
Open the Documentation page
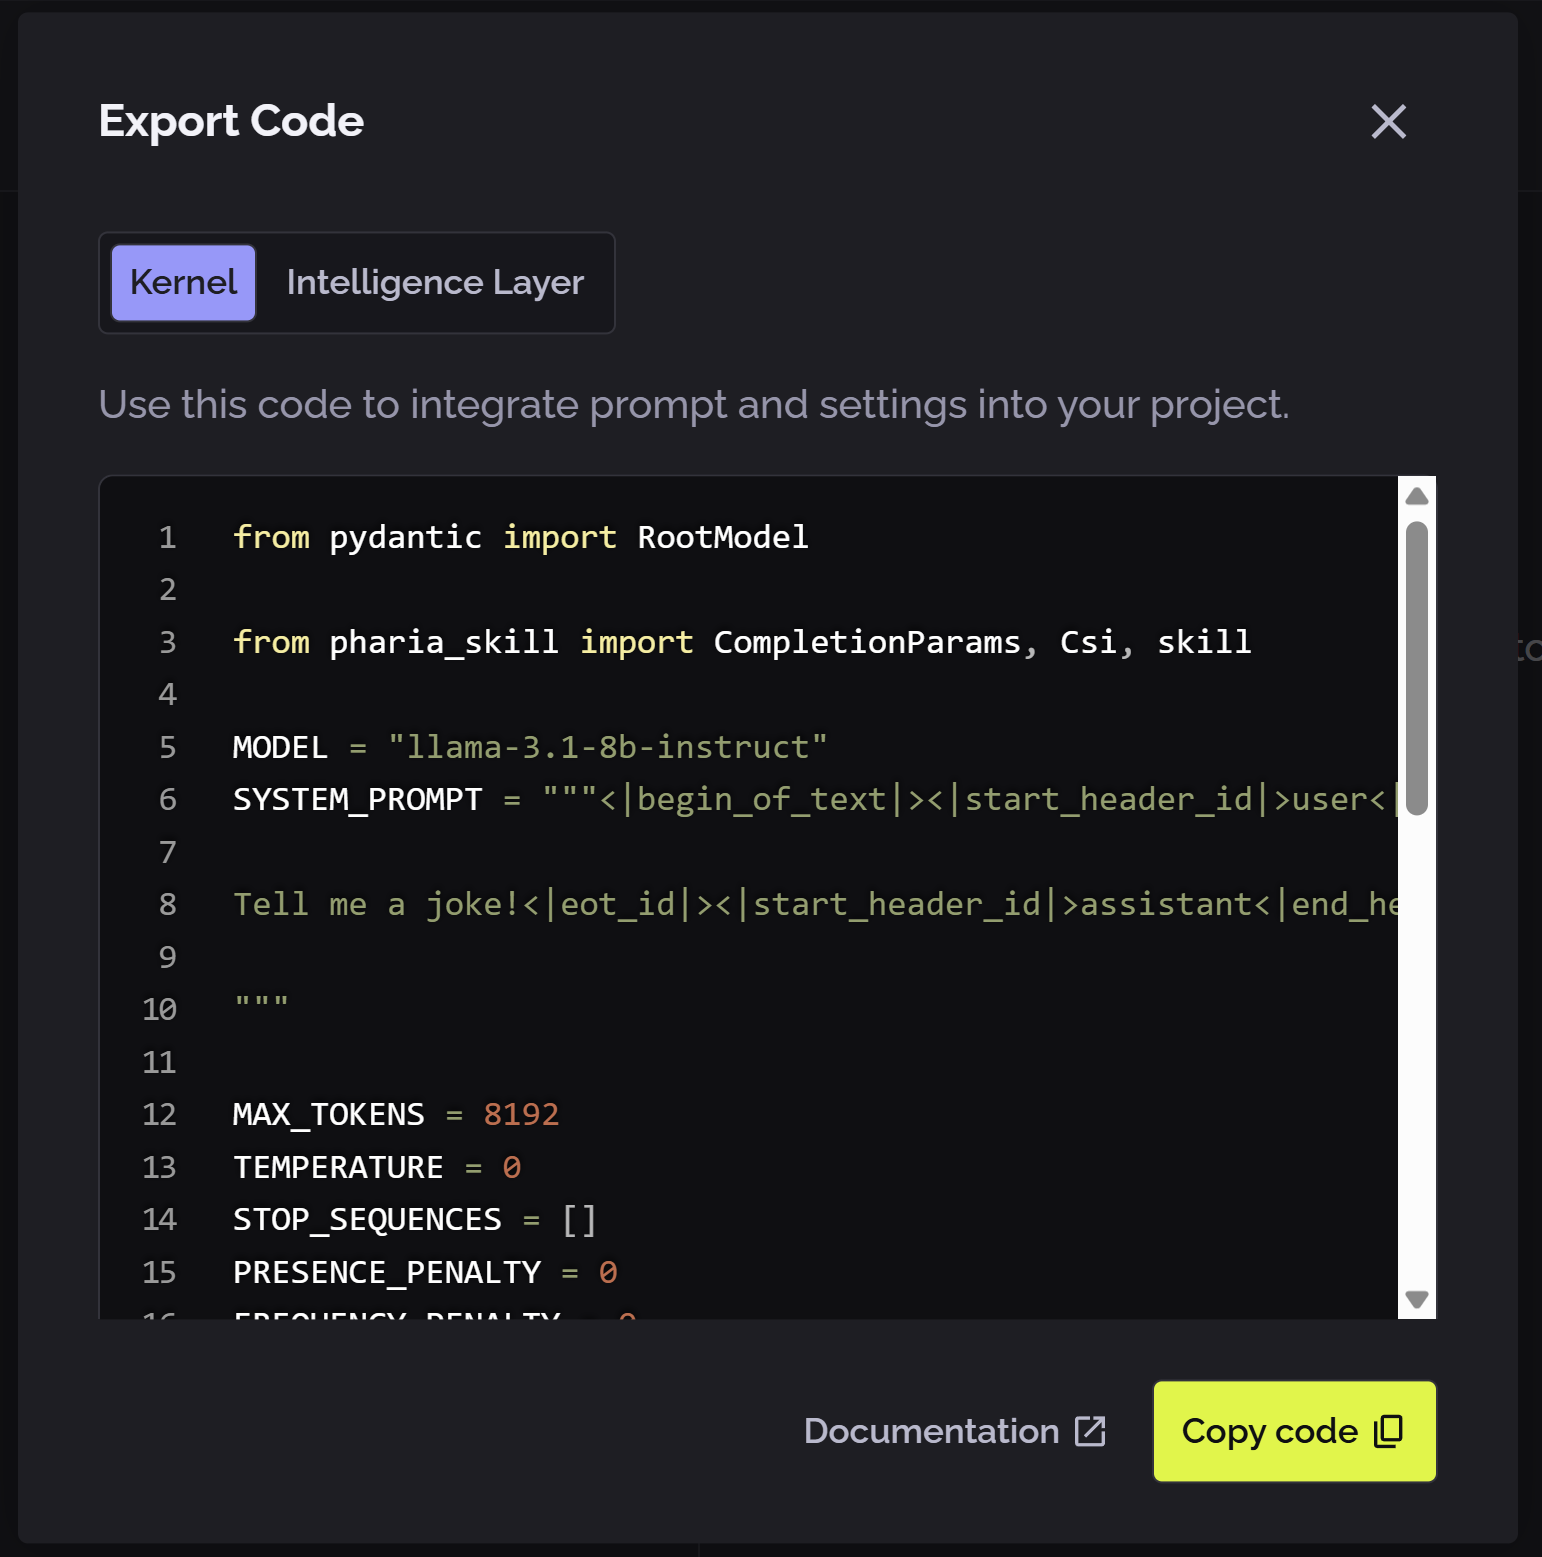[x=932, y=1431]
